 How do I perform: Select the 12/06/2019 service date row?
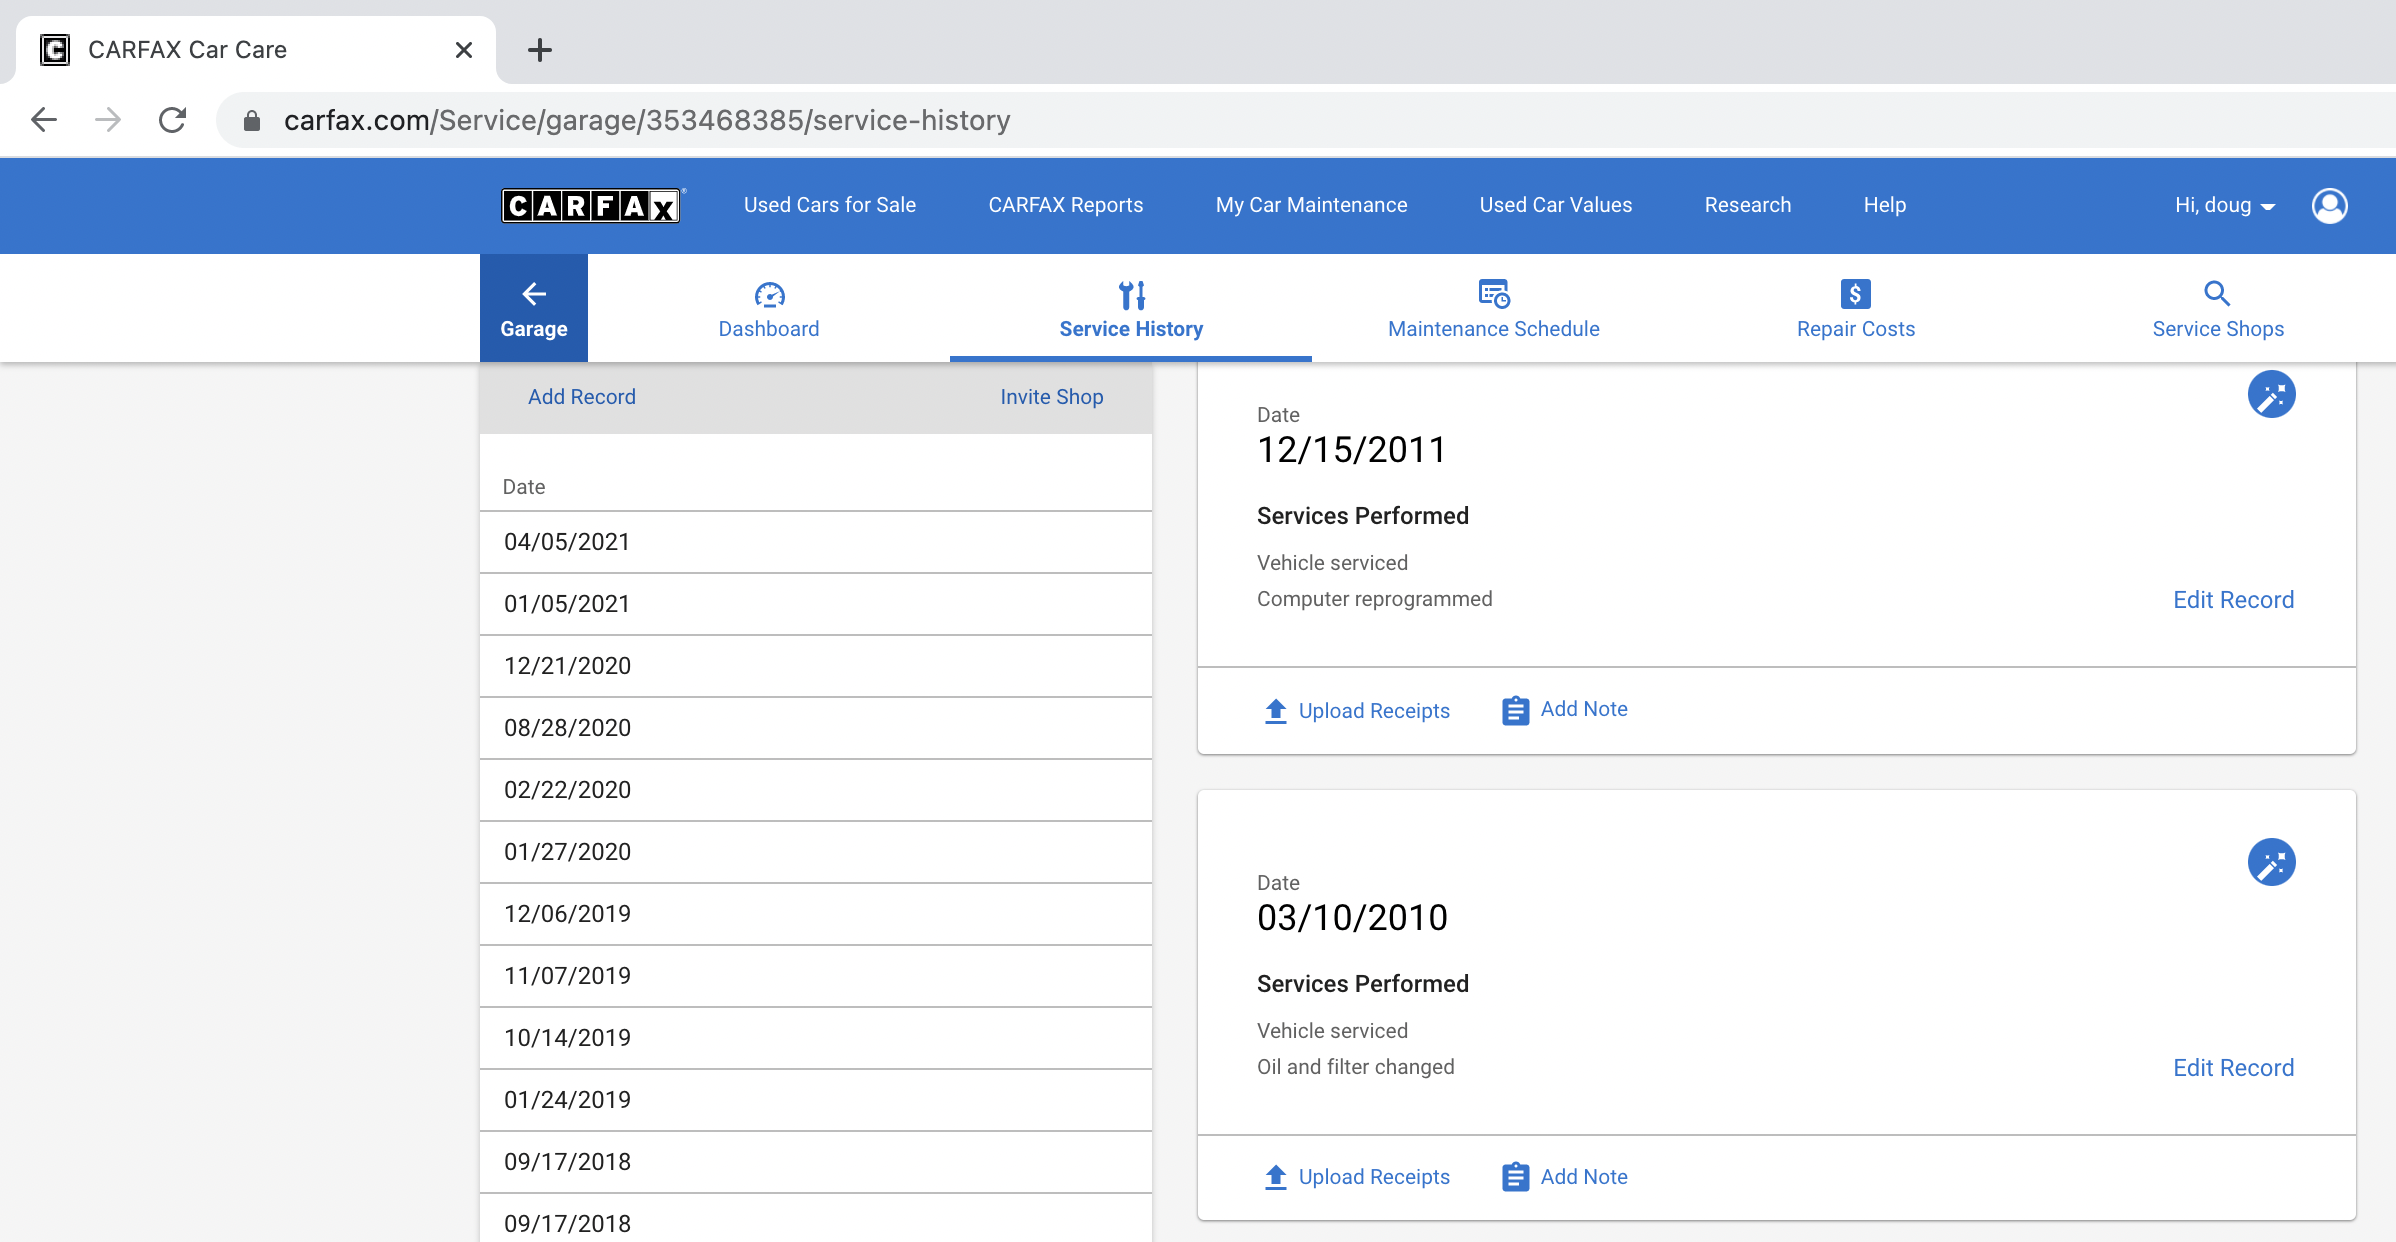tap(816, 914)
